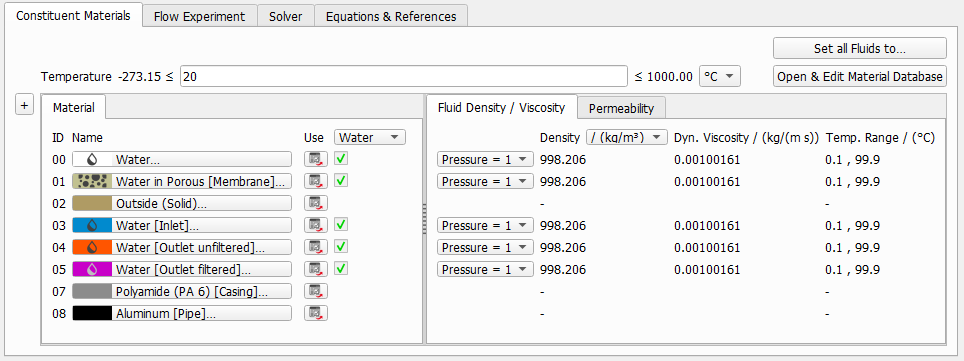Open the Water [Inlet]... material button
This screenshot has height=361, width=964.
pyautogui.click(x=182, y=225)
